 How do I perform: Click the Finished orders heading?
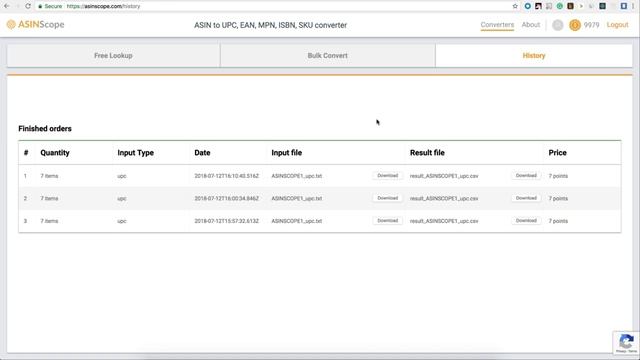[45, 129]
